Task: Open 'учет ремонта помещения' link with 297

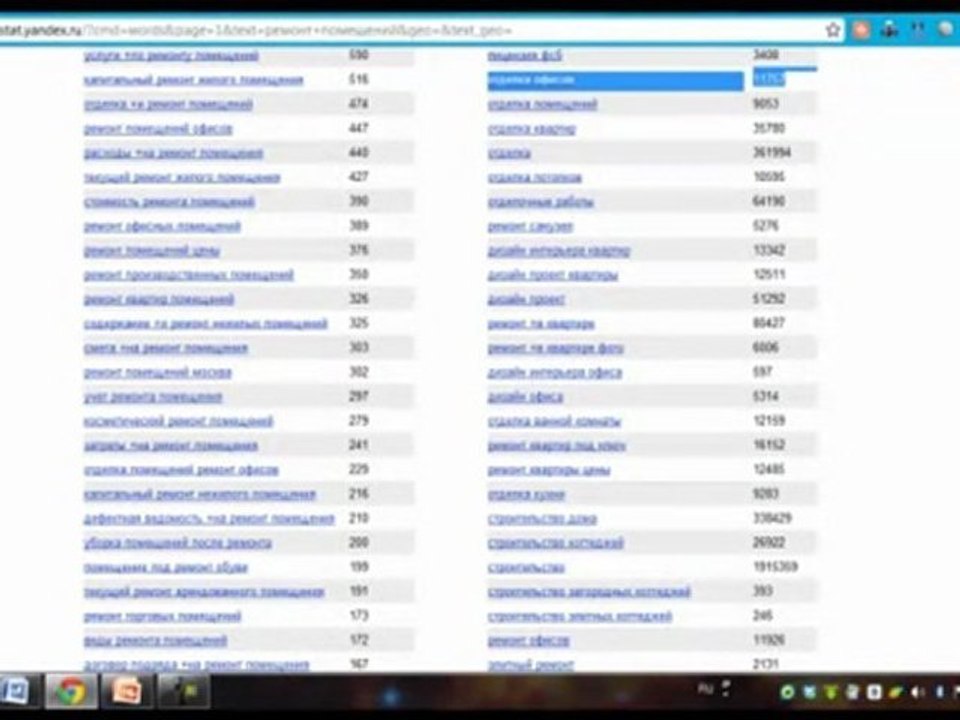Action: (x=153, y=397)
